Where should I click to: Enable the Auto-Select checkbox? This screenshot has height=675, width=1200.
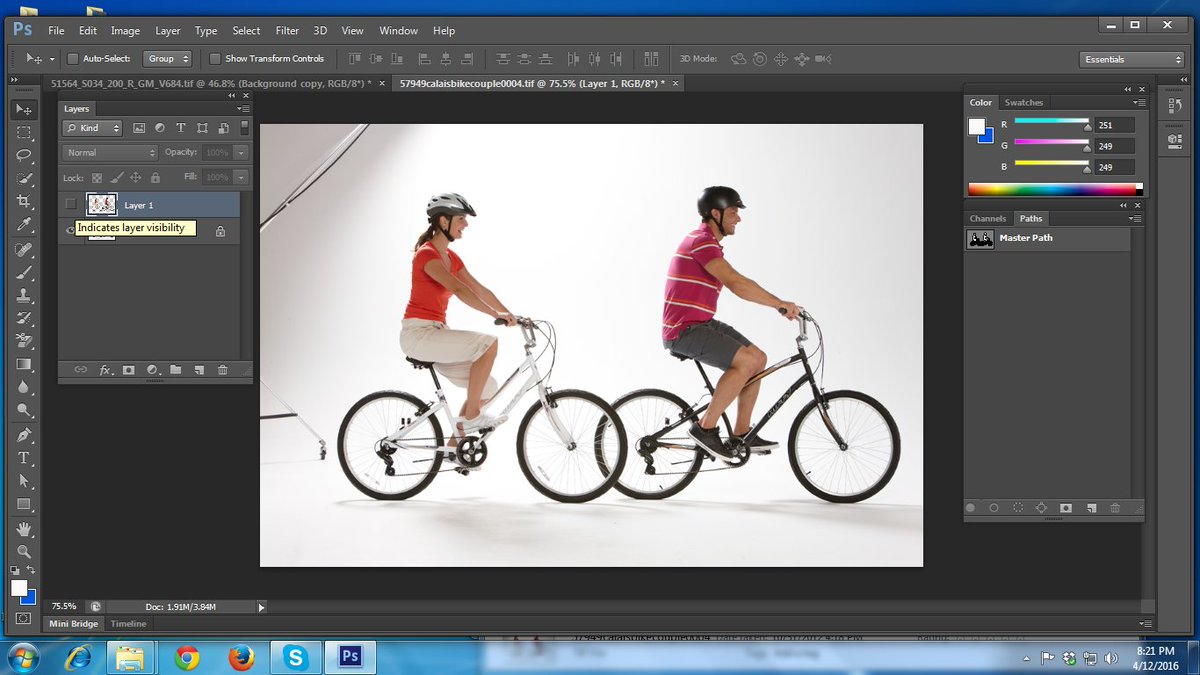(x=72, y=59)
